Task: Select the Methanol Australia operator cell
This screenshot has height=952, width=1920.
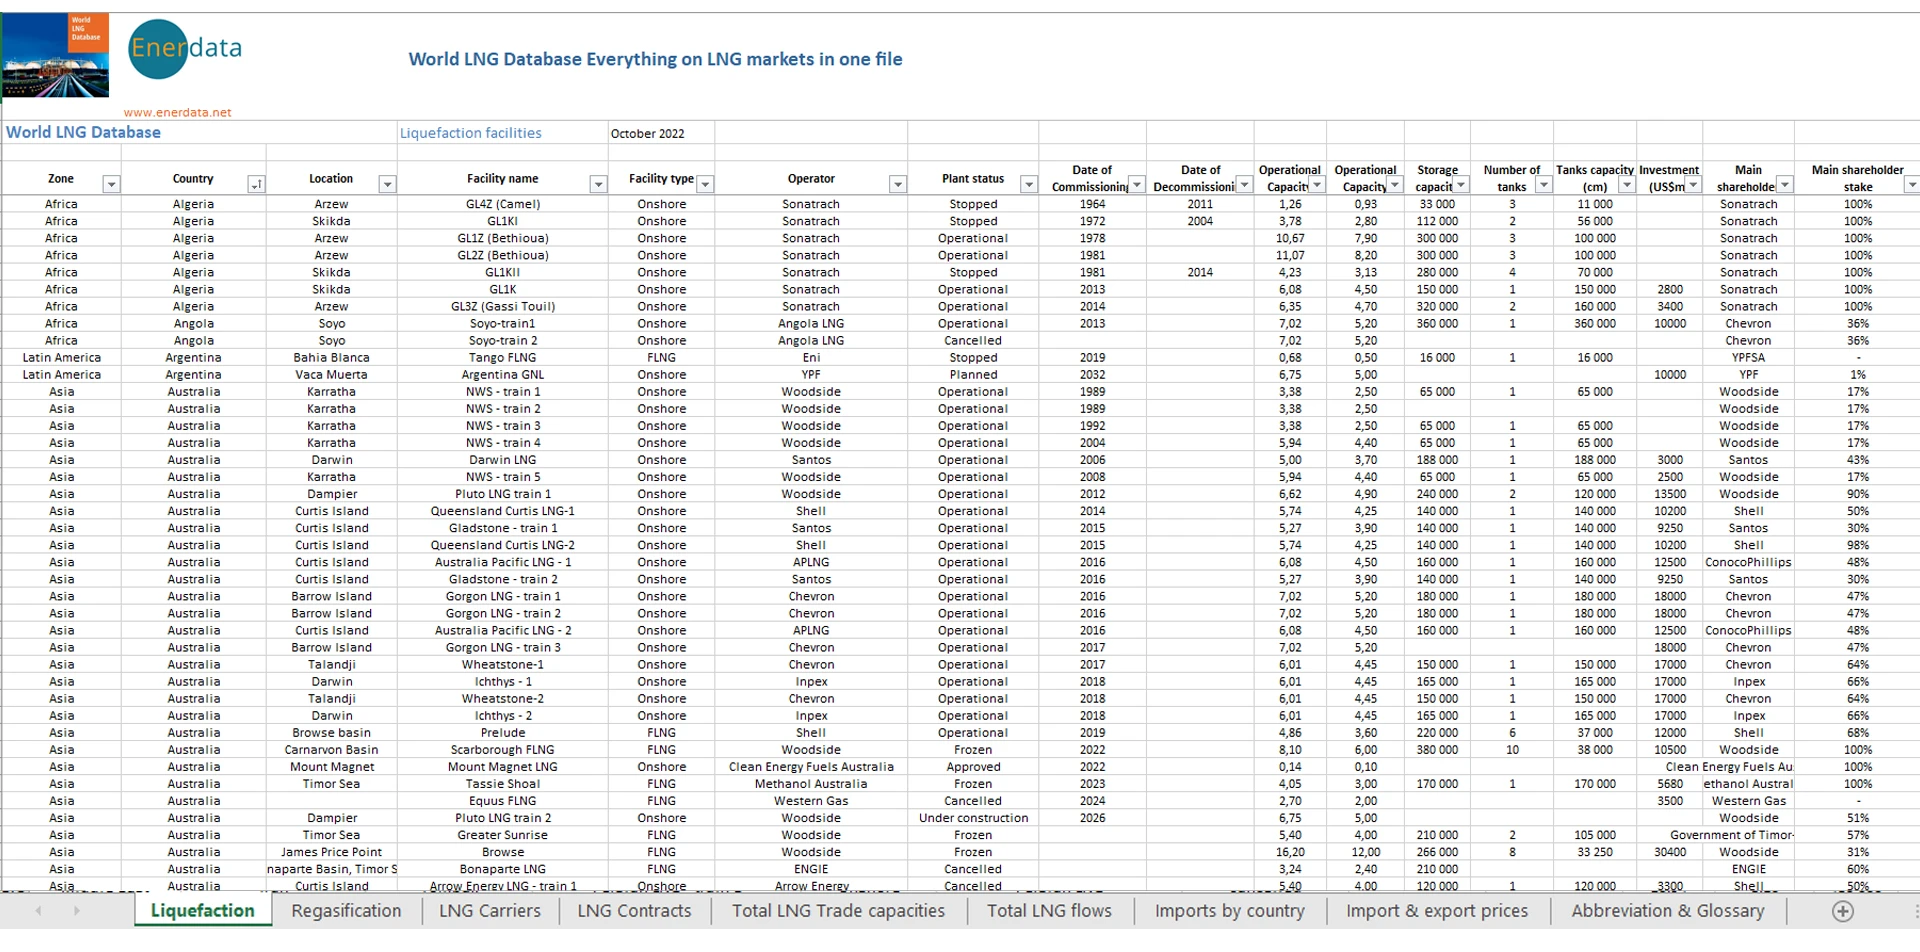Action: point(811,784)
